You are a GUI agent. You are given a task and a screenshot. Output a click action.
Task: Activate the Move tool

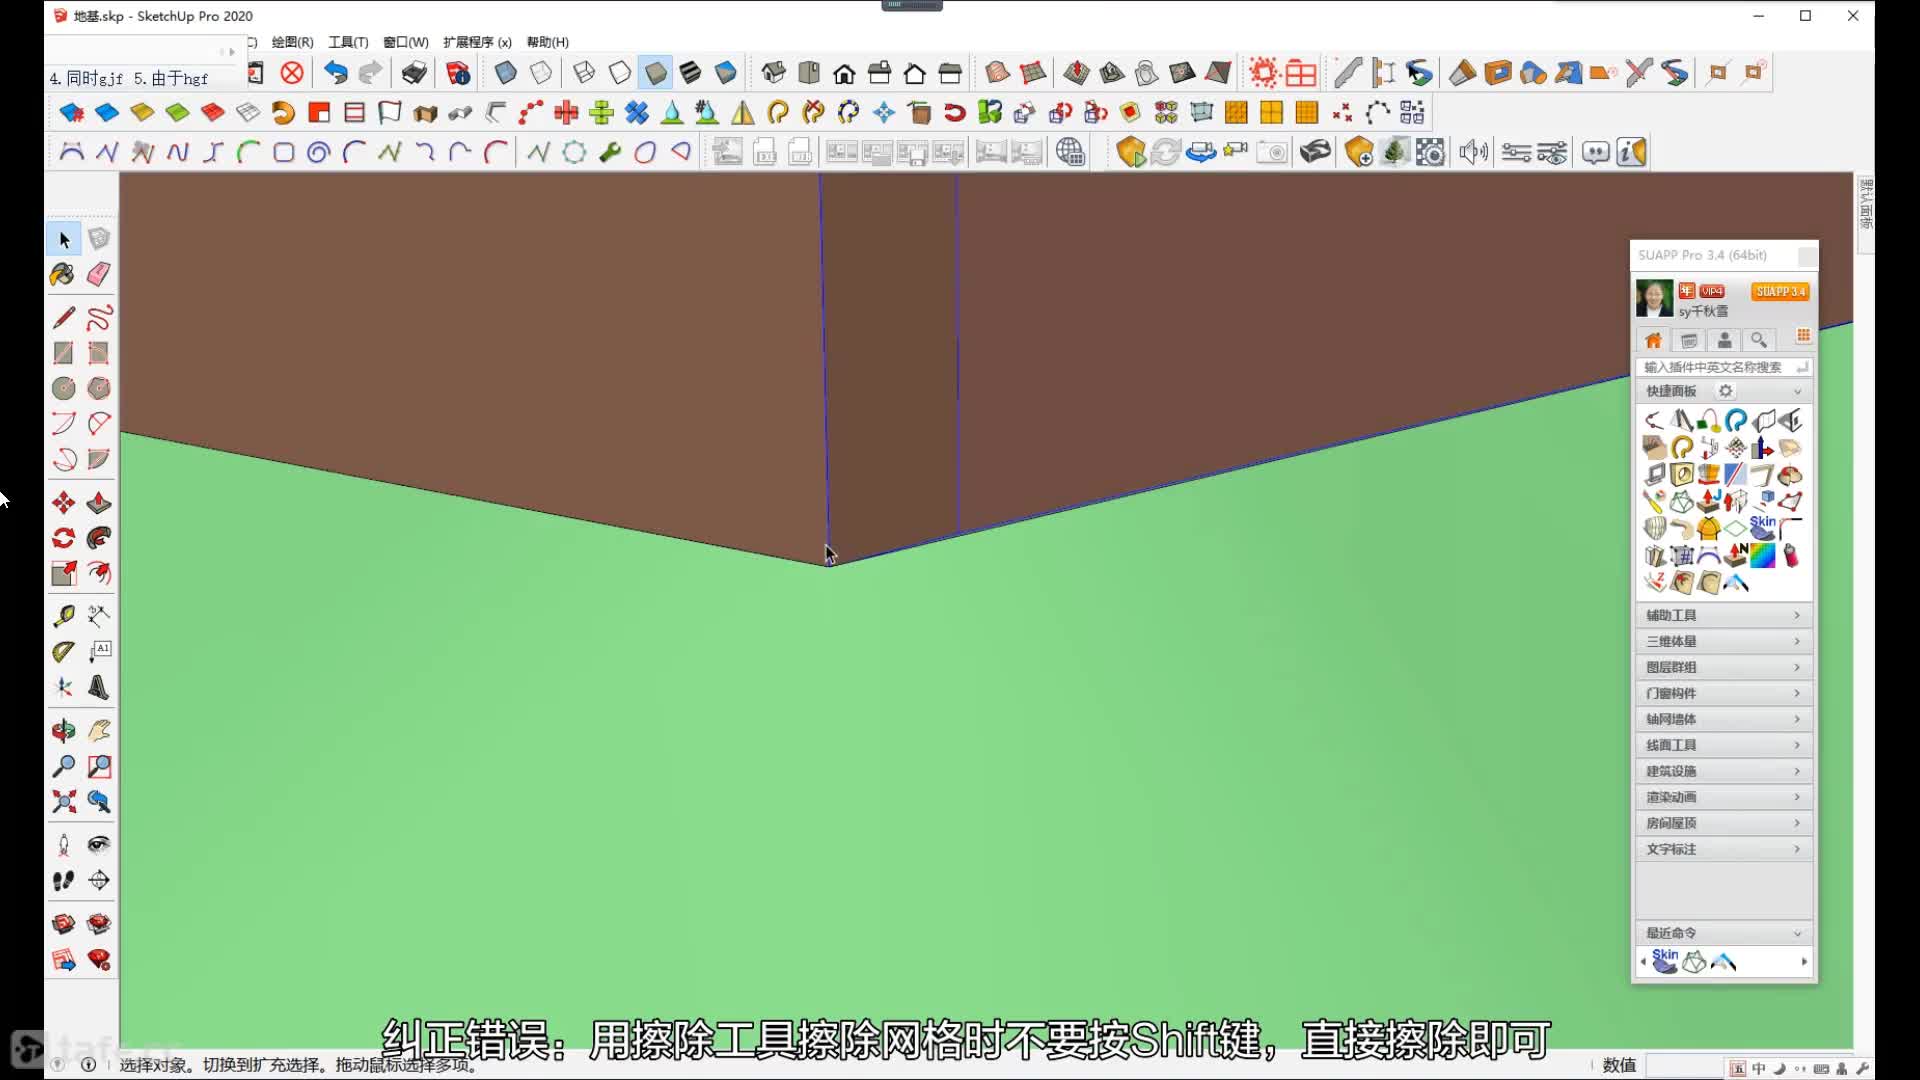click(x=64, y=503)
